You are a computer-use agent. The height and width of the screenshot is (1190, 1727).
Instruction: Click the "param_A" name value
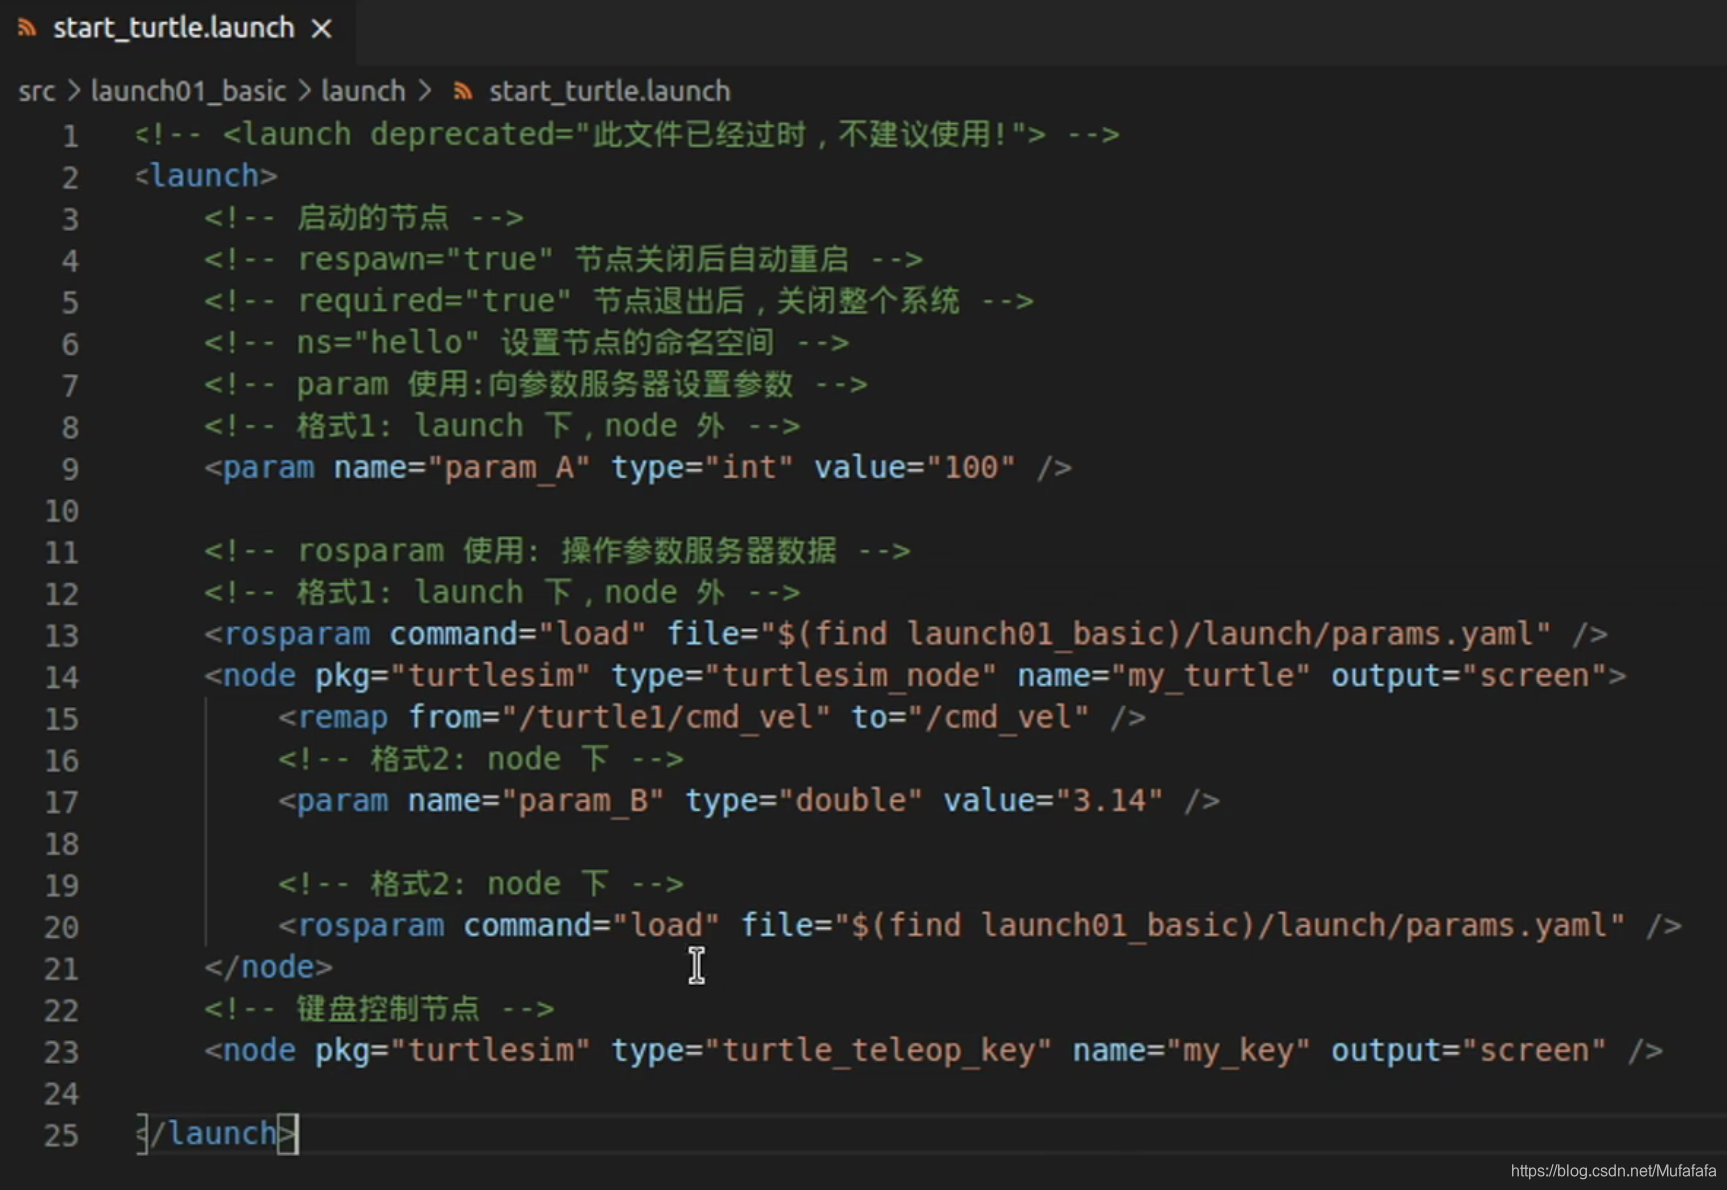509,467
